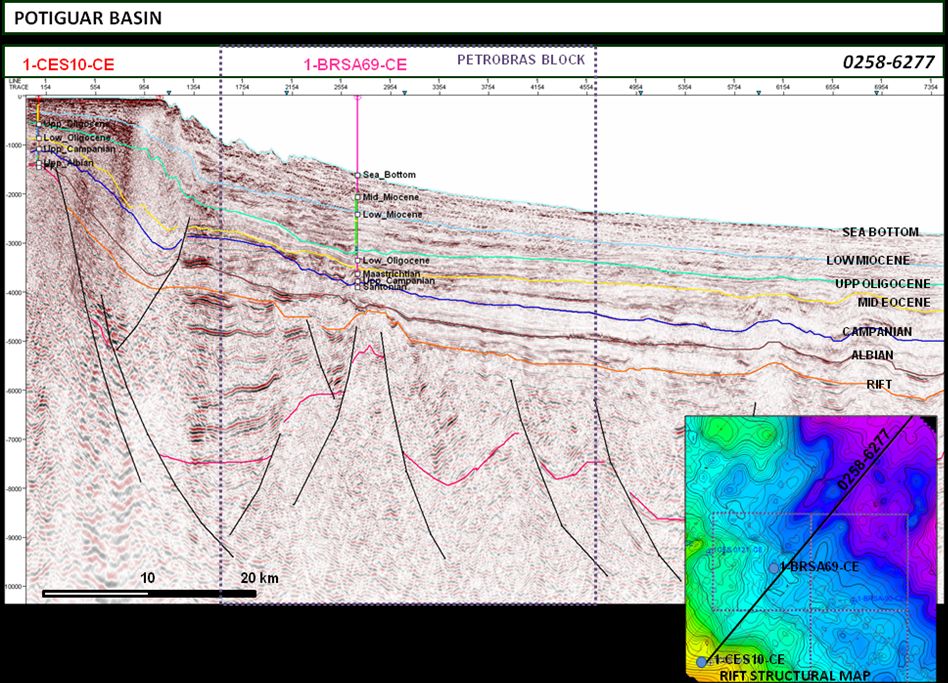Click the 1-CES10-CE well circle on the map
The height and width of the screenshot is (683, 948).
(702, 661)
